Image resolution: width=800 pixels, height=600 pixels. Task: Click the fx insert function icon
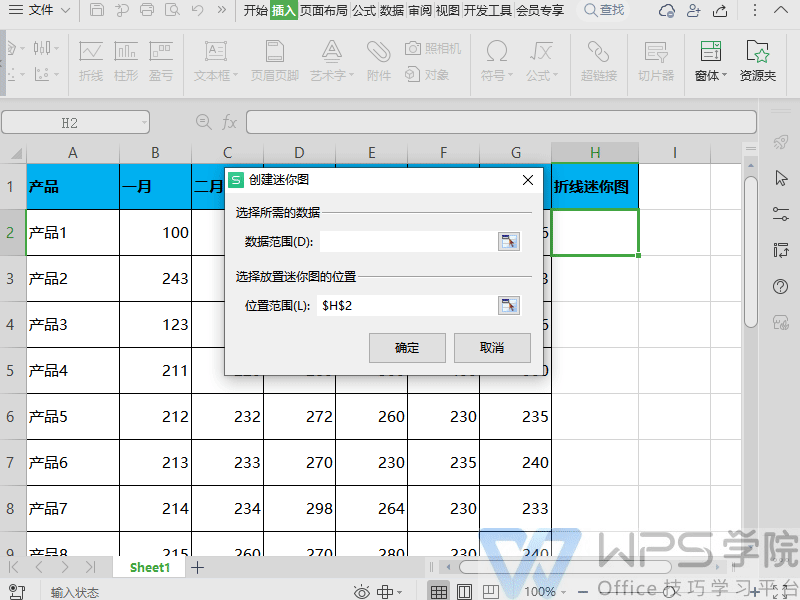point(229,122)
